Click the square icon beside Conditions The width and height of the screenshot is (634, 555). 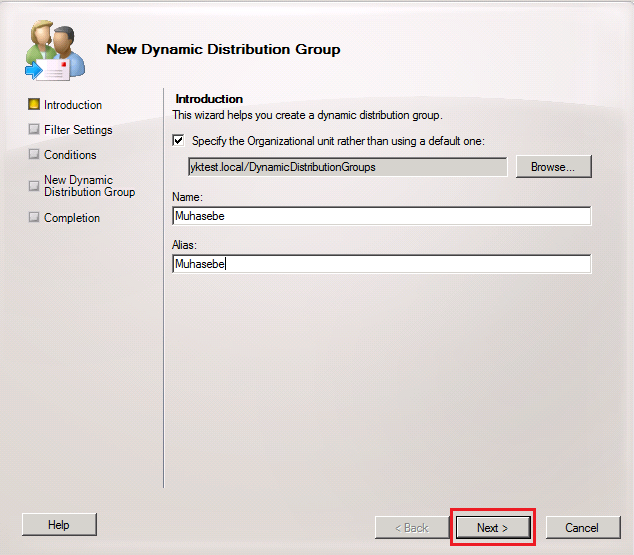[x=34, y=155]
